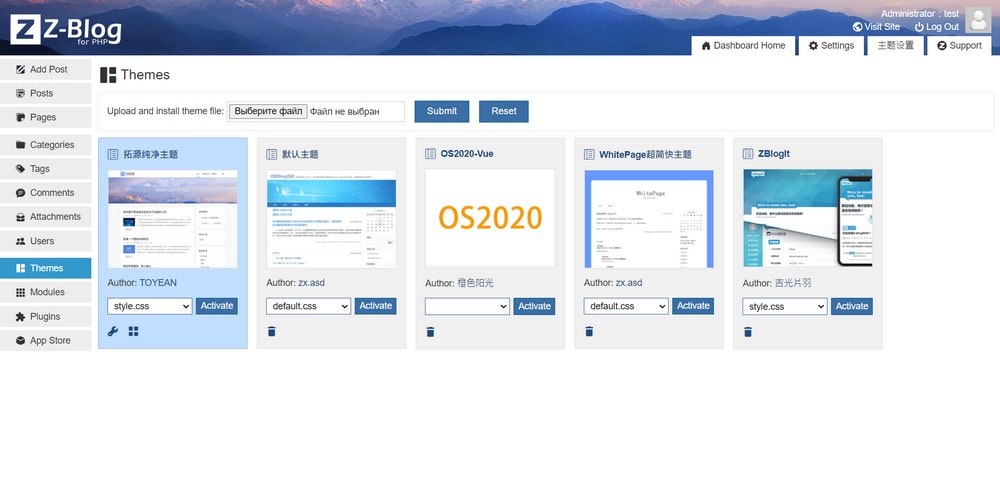Click the info icon beside ZBlogIt title

[748, 154]
